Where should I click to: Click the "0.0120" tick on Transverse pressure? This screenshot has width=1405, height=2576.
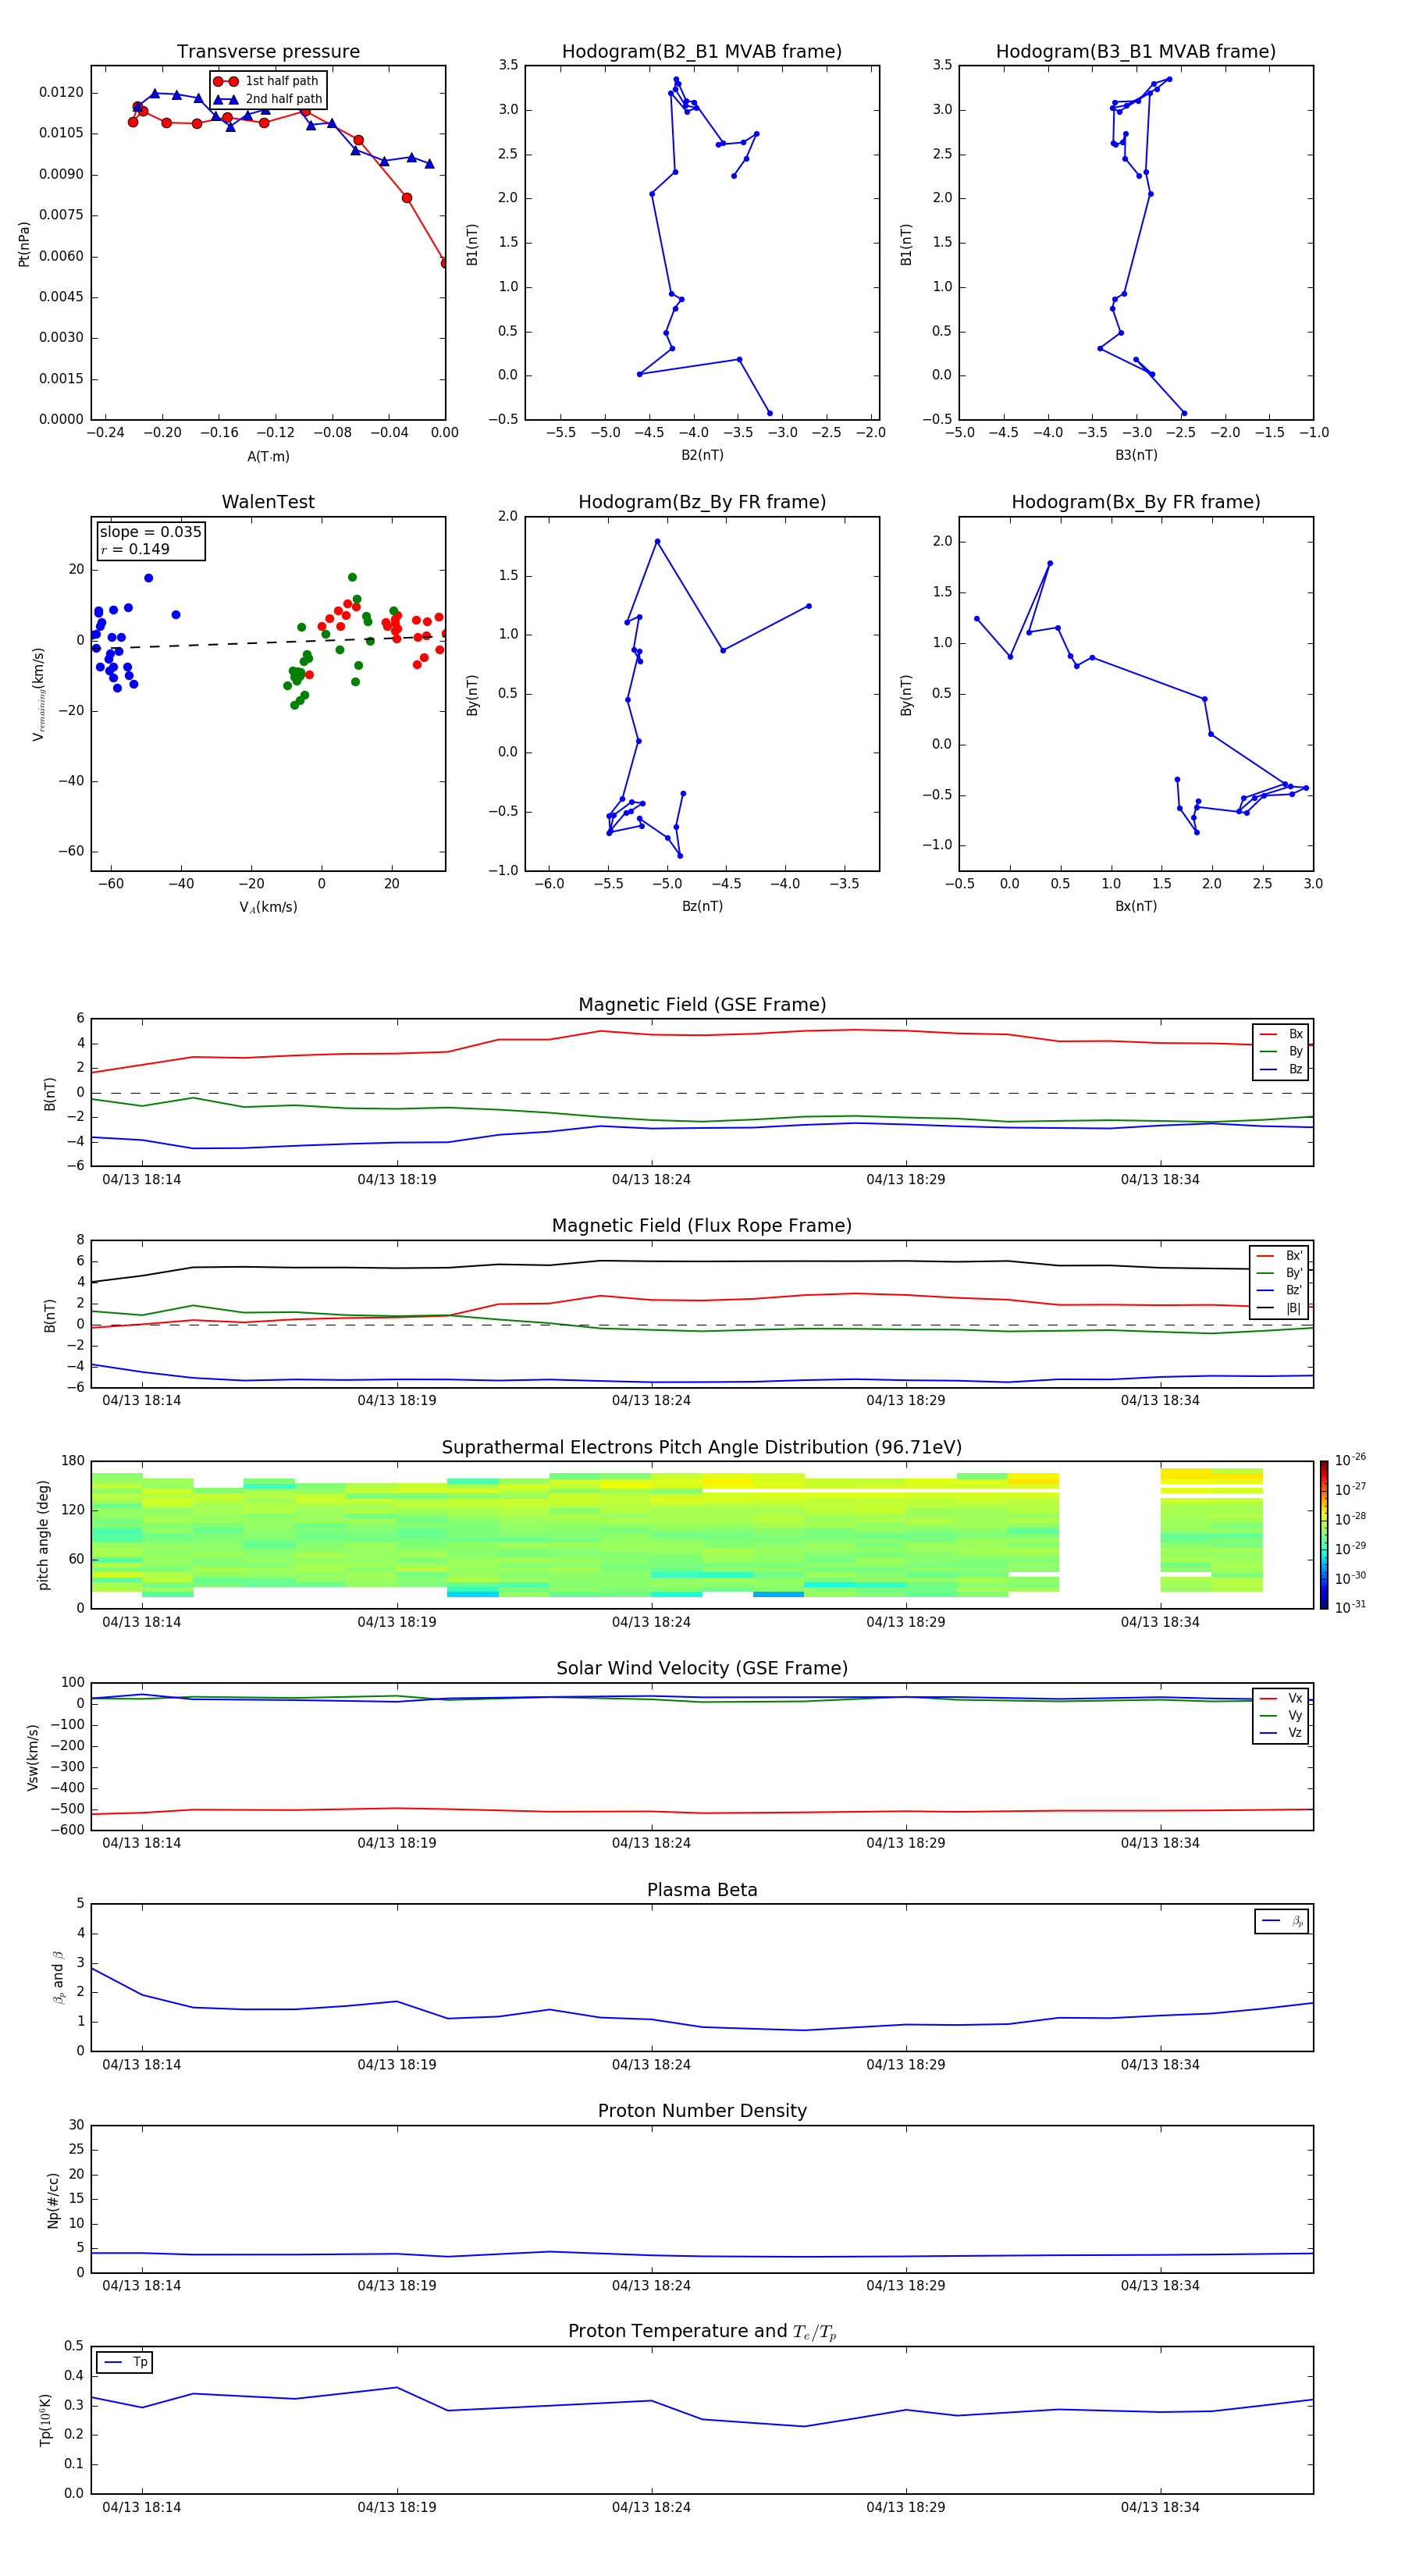click(x=62, y=93)
